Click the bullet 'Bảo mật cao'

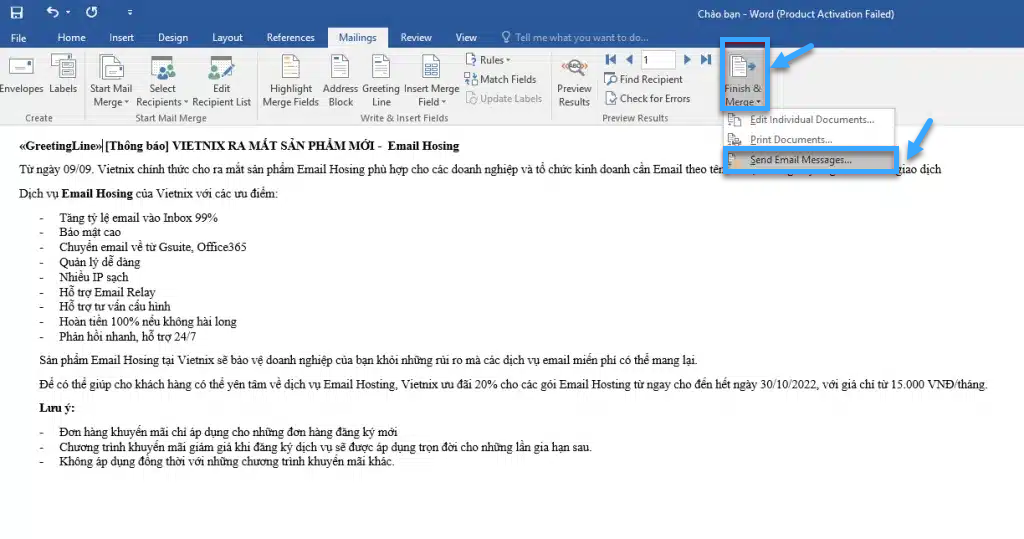pyautogui.click(x=90, y=233)
